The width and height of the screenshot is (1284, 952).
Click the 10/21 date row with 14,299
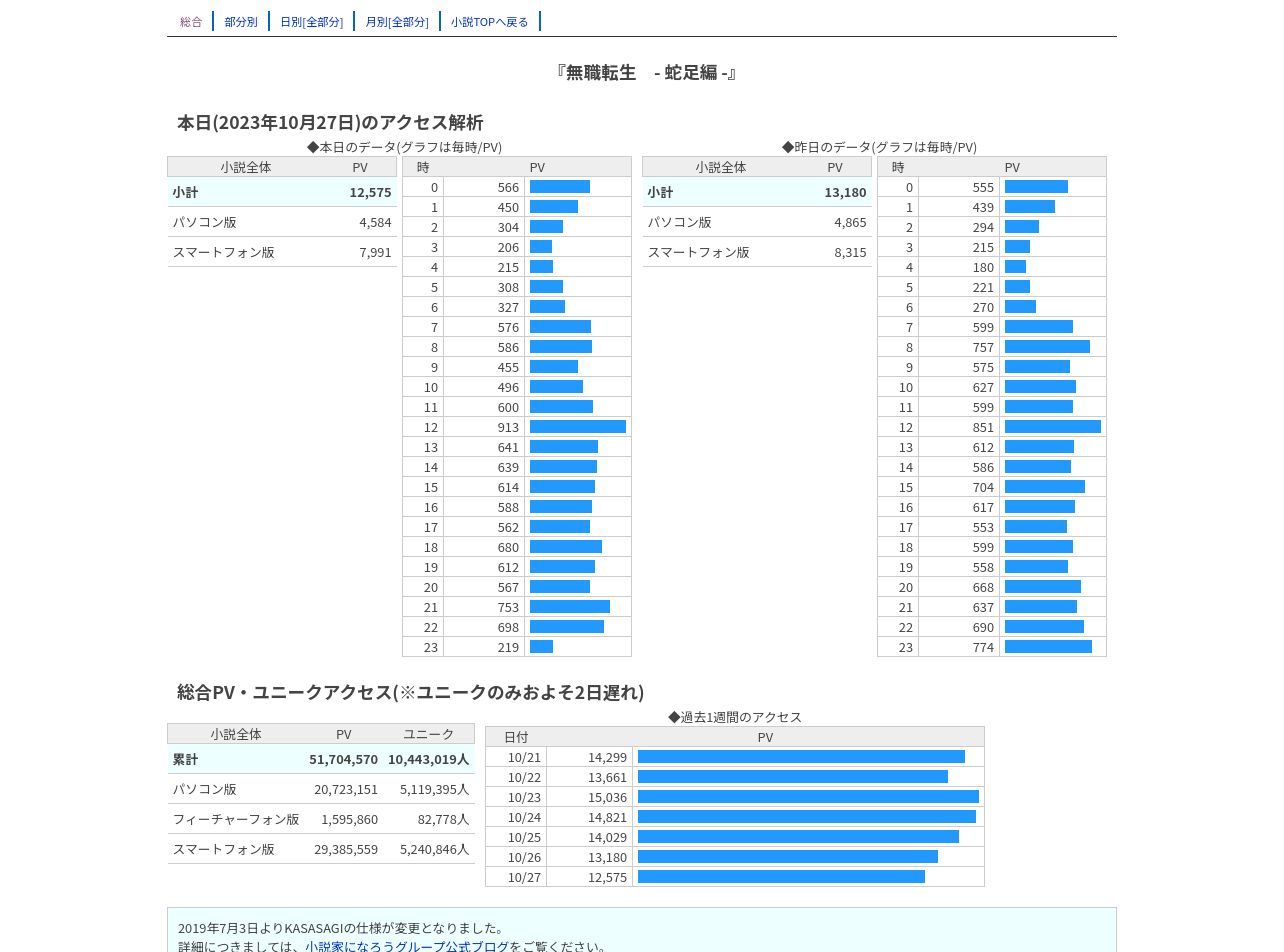pyautogui.click(x=735, y=757)
